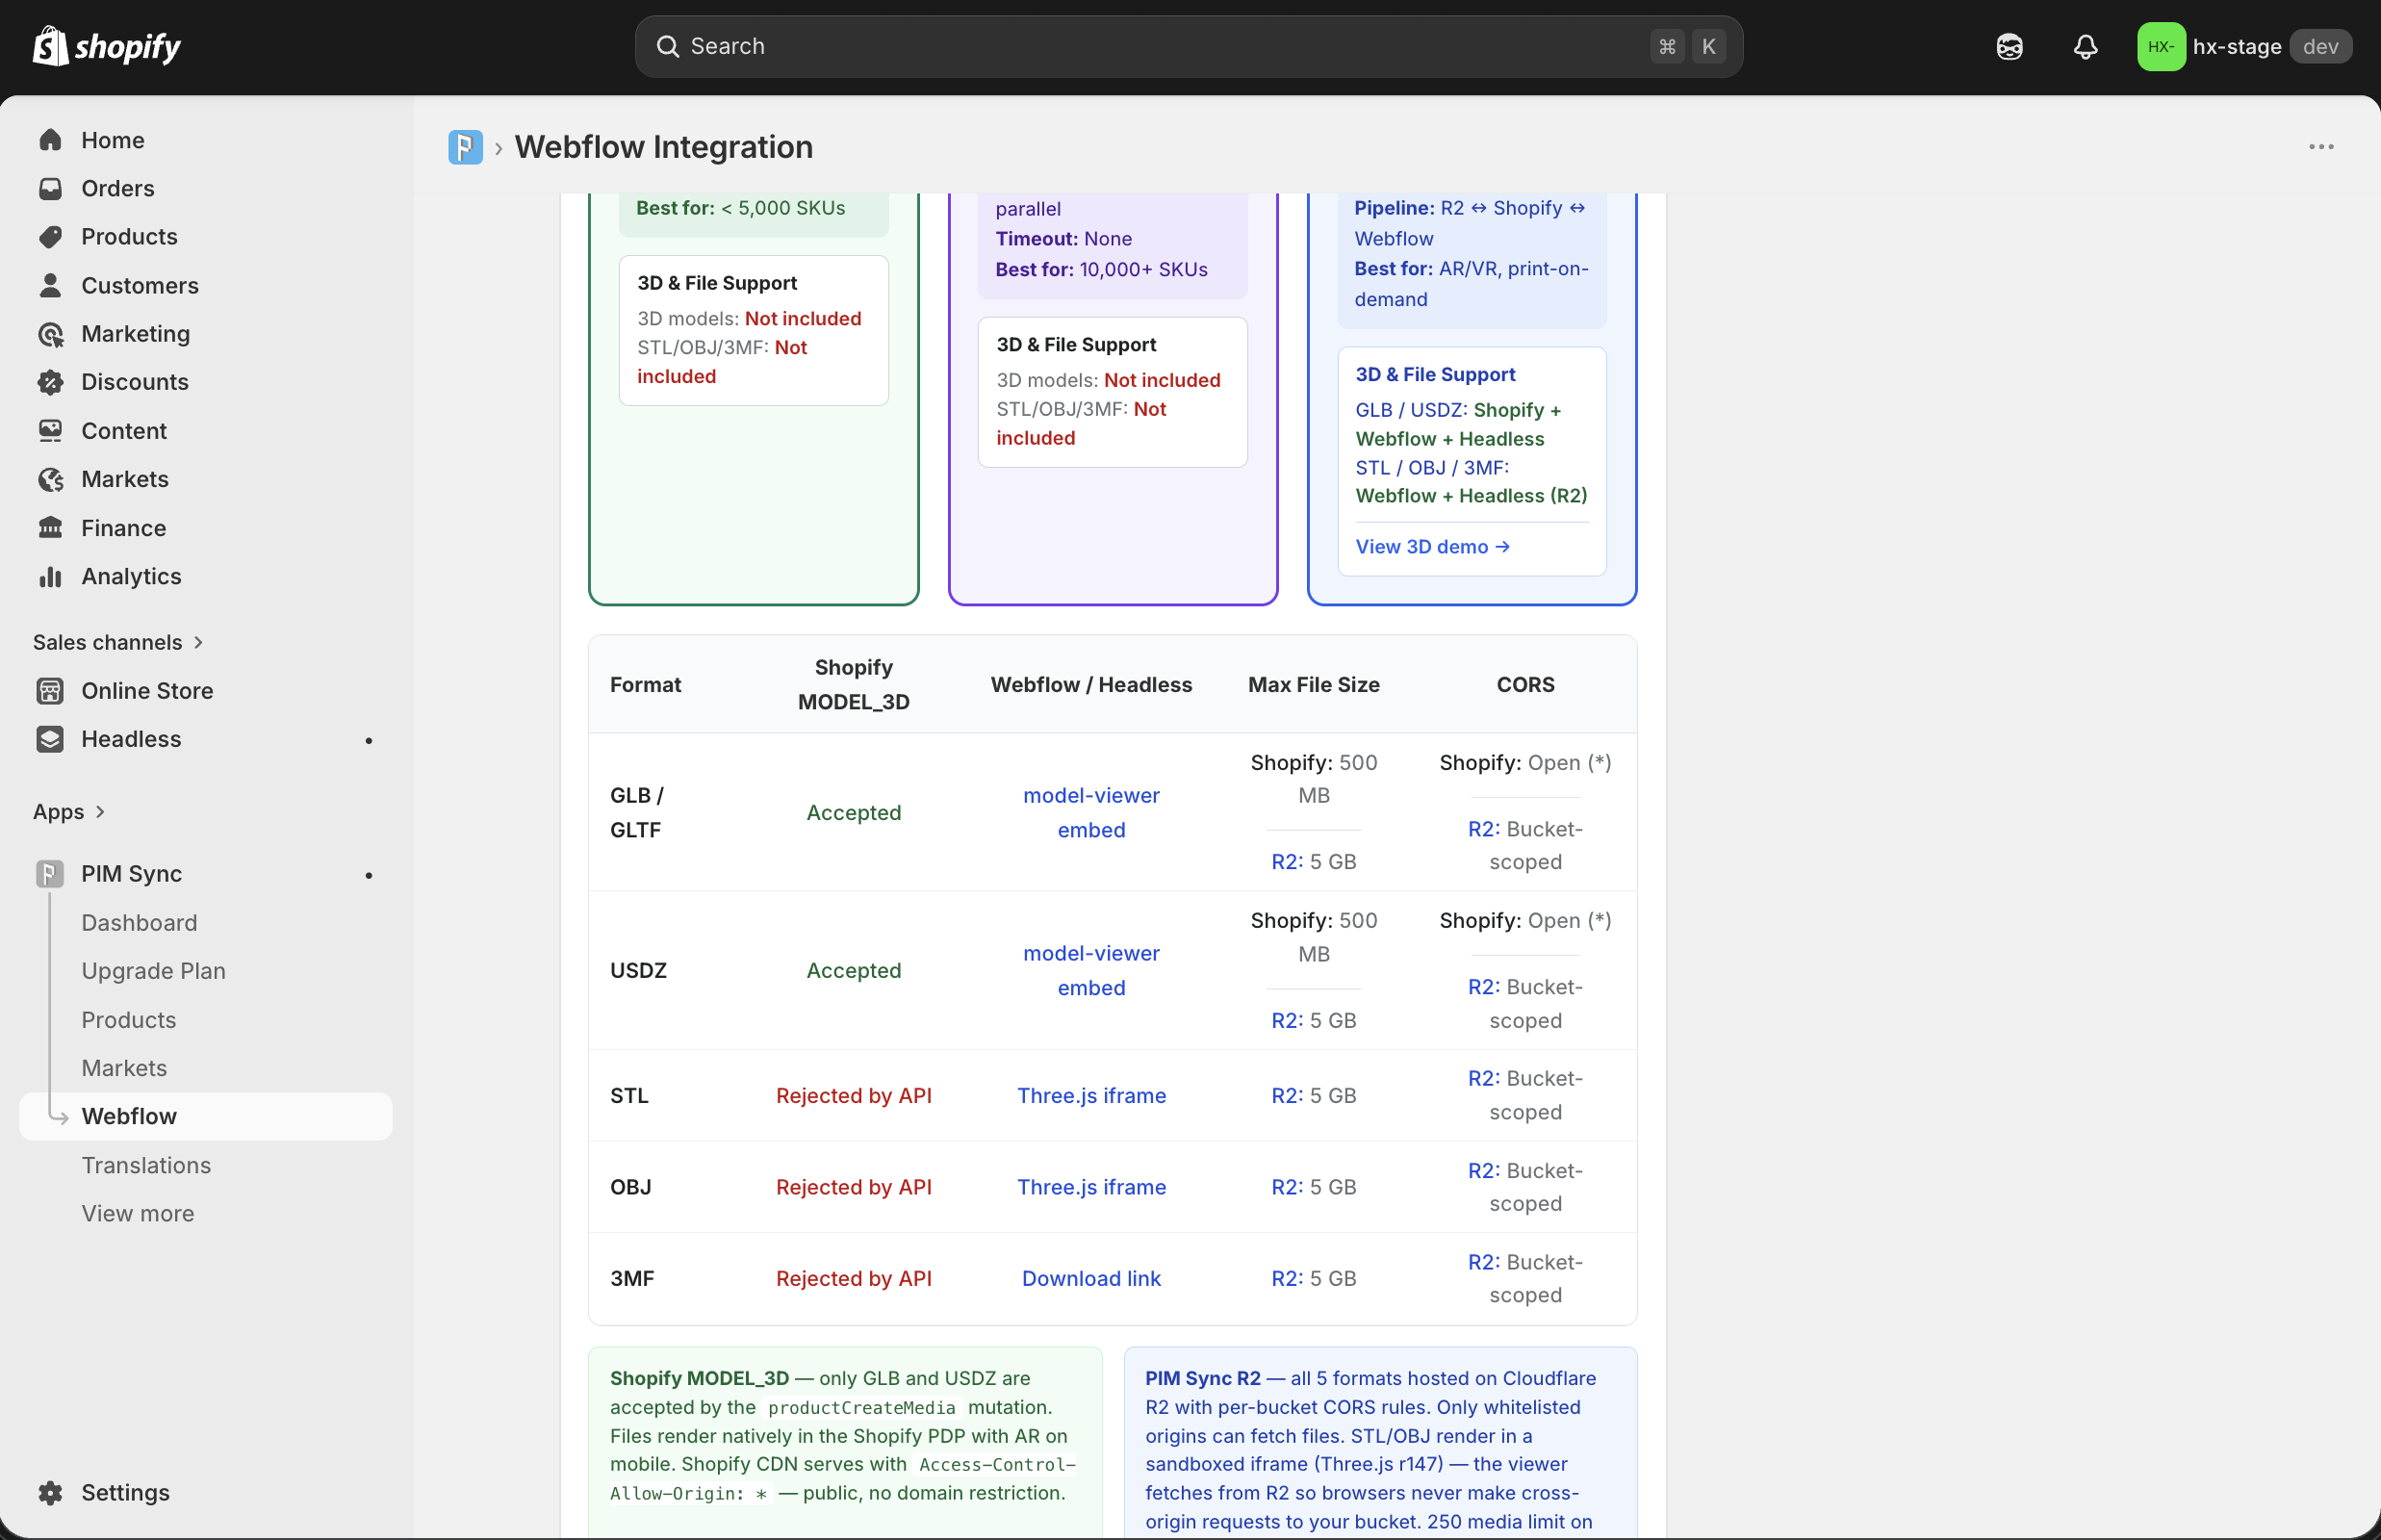Select Translations under PIM Sync
This screenshot has width=2381, height=1540.
pyautogui.click(x=146, y=1165)
